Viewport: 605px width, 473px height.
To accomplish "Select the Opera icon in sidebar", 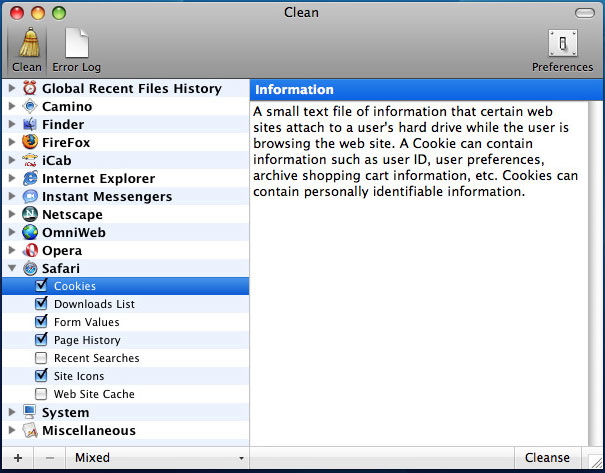I will coord(30,250).
